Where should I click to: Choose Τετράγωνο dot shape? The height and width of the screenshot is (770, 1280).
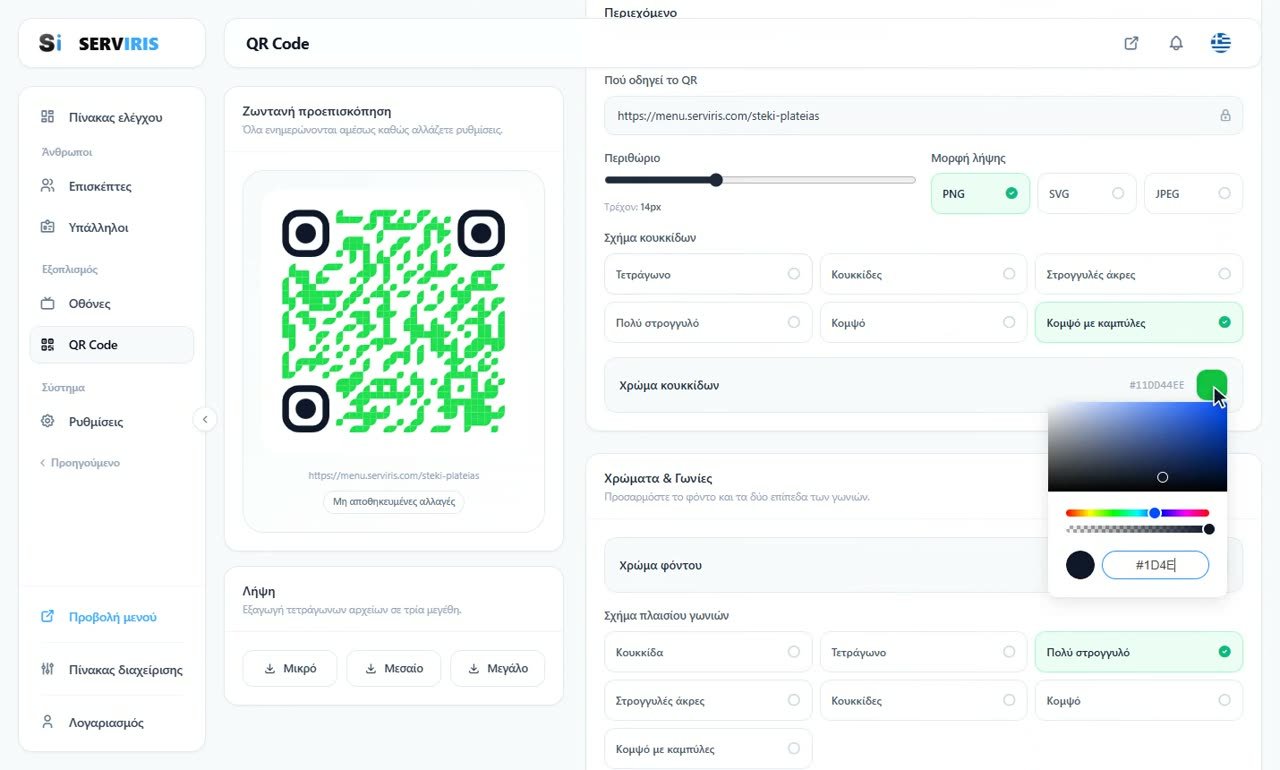(x=708, y=274)
